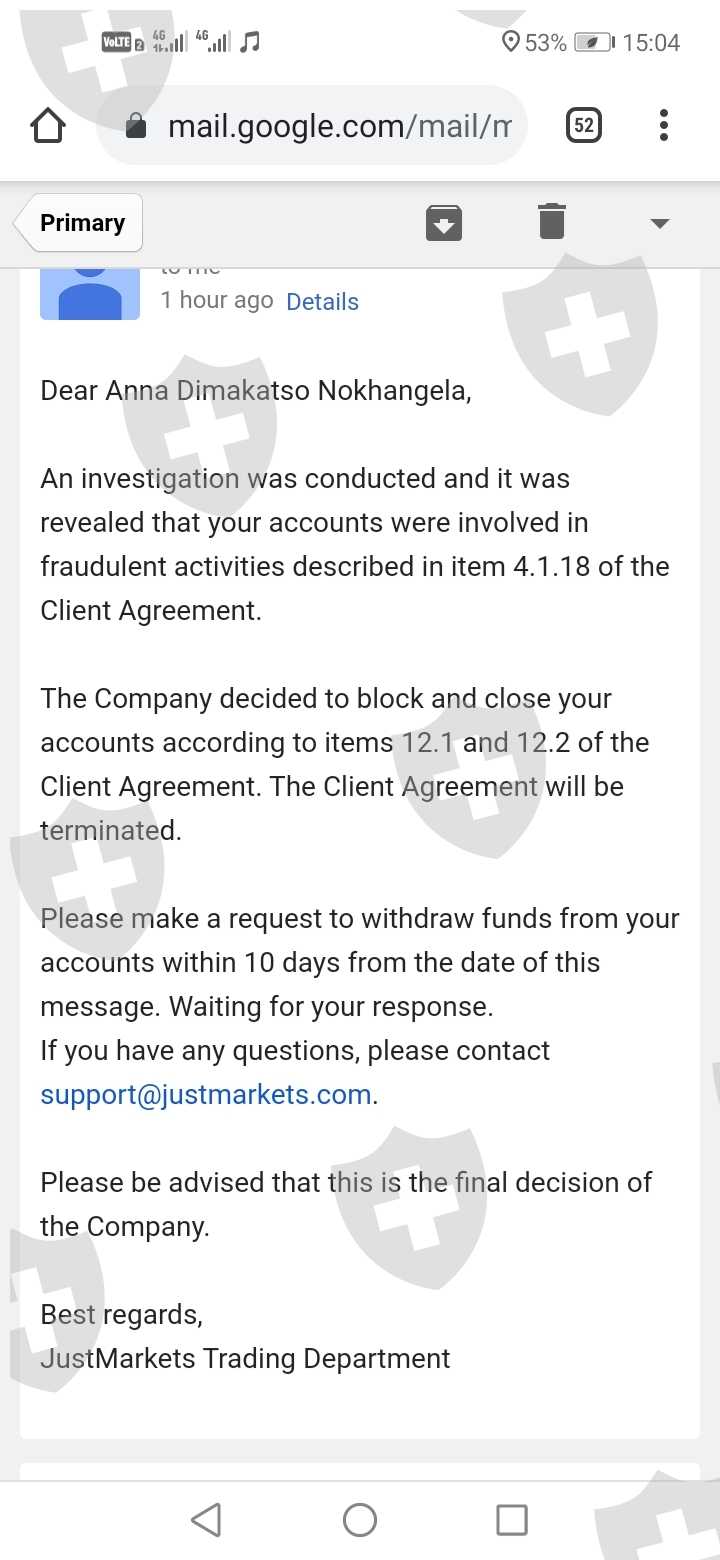Image resolution: width=720 pixels, height=1560 pixels.
Task: Delete the email using the trash icon
Action: click(551, 221)
